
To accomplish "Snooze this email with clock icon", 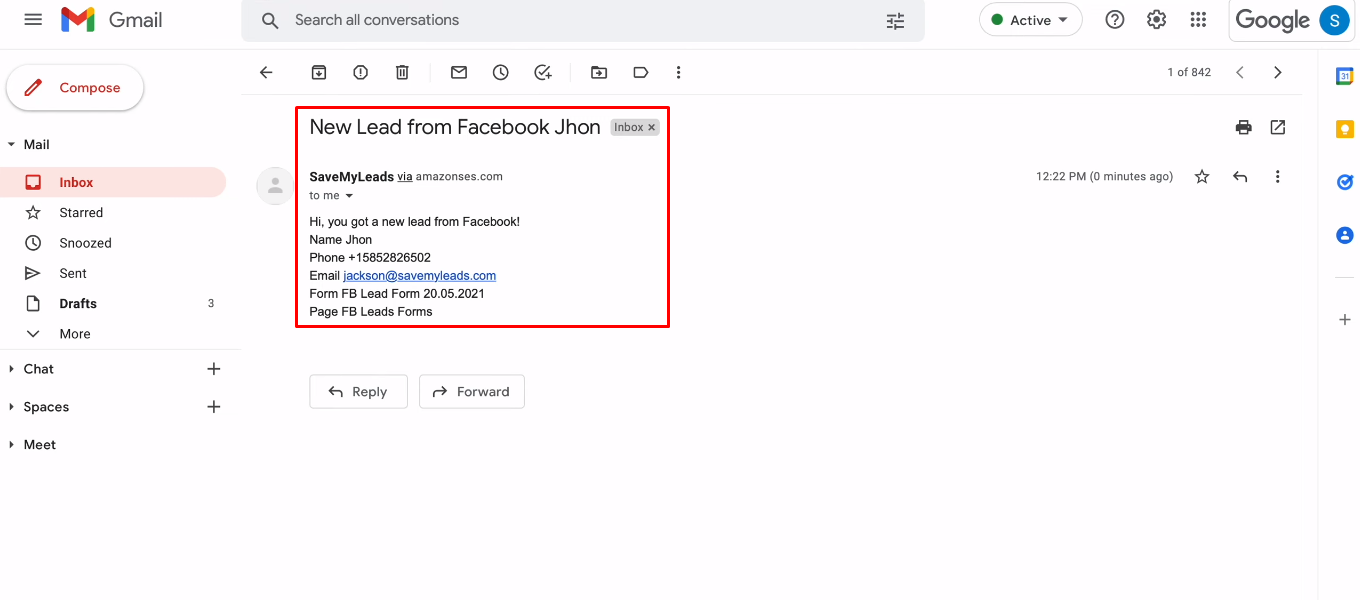I will (x=501, y=72).
